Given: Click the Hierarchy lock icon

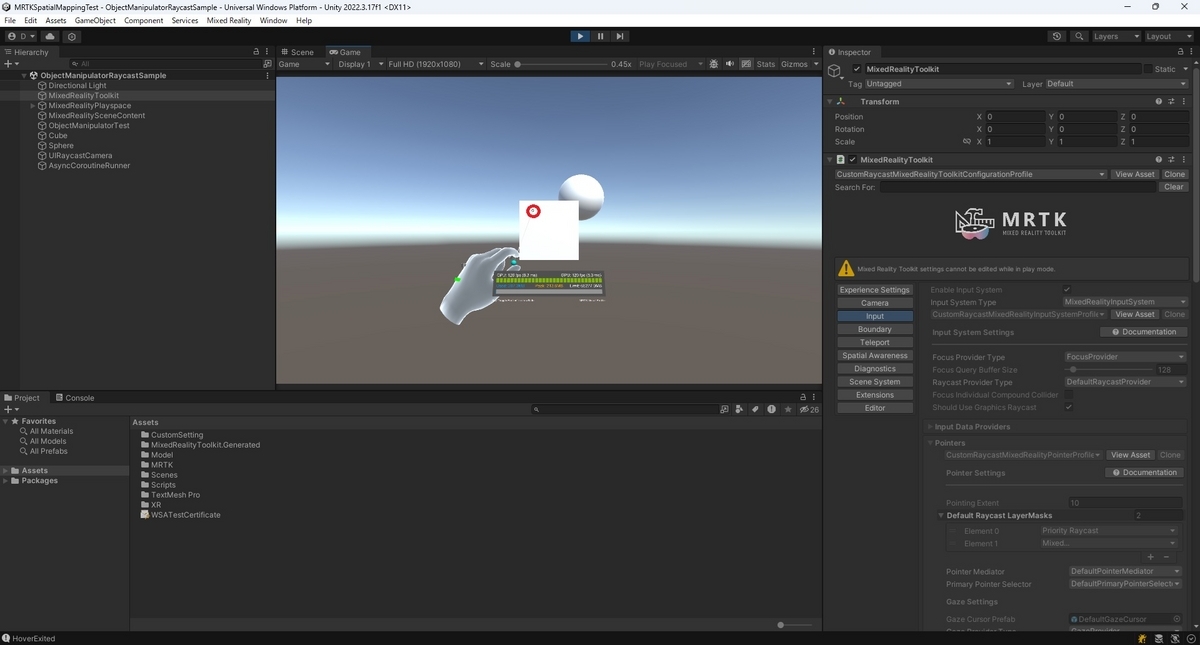Looking at the screenshot, I should click(x=256, y=52).
